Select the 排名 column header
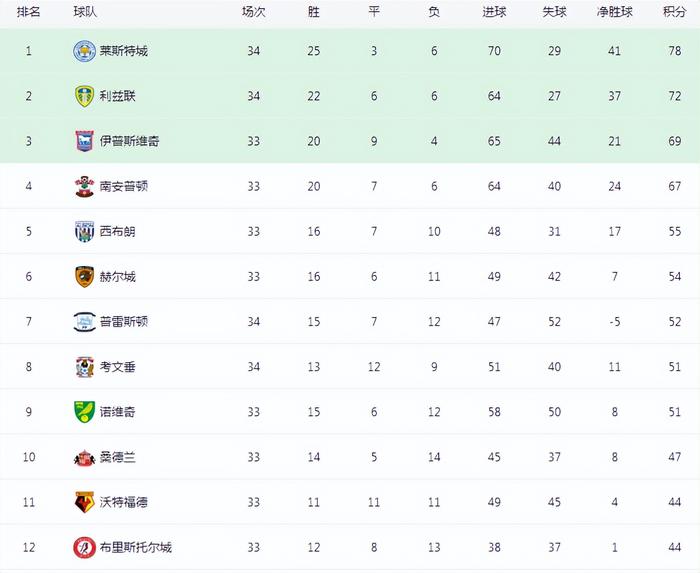700x573 pixels. coord(29,12)
